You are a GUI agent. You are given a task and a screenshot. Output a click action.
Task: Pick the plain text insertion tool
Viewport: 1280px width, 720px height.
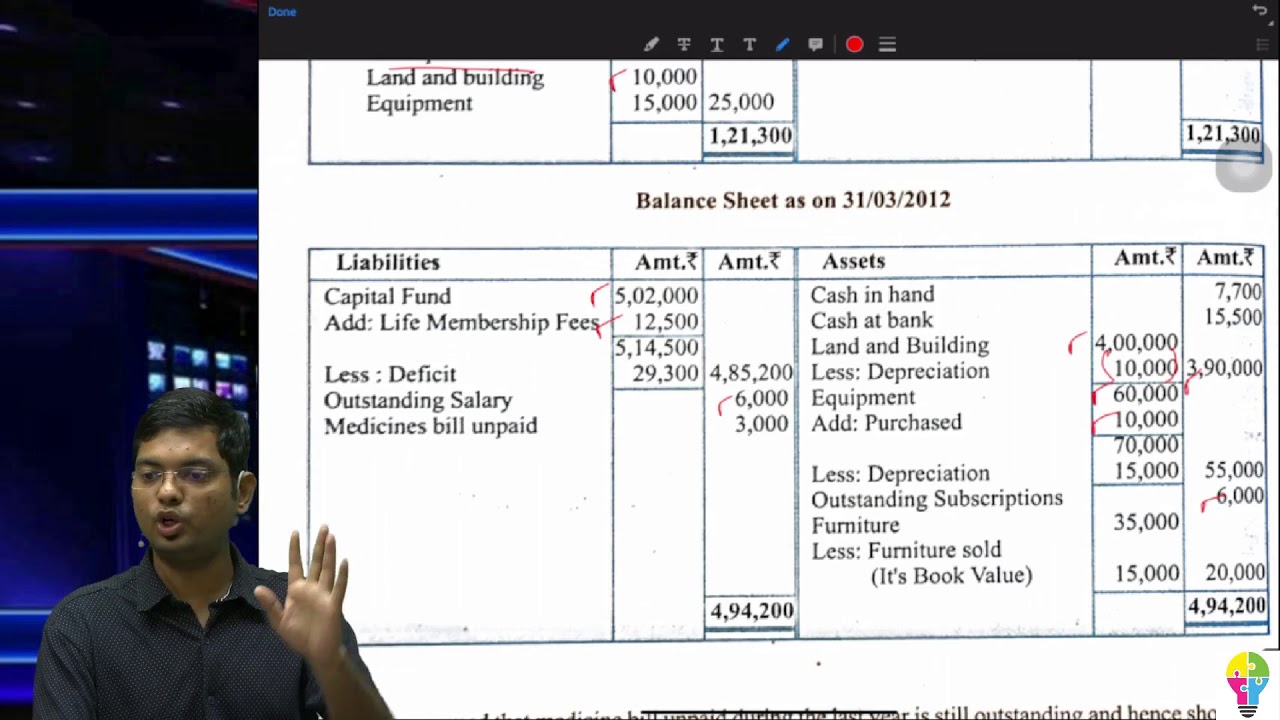(749, 44)
